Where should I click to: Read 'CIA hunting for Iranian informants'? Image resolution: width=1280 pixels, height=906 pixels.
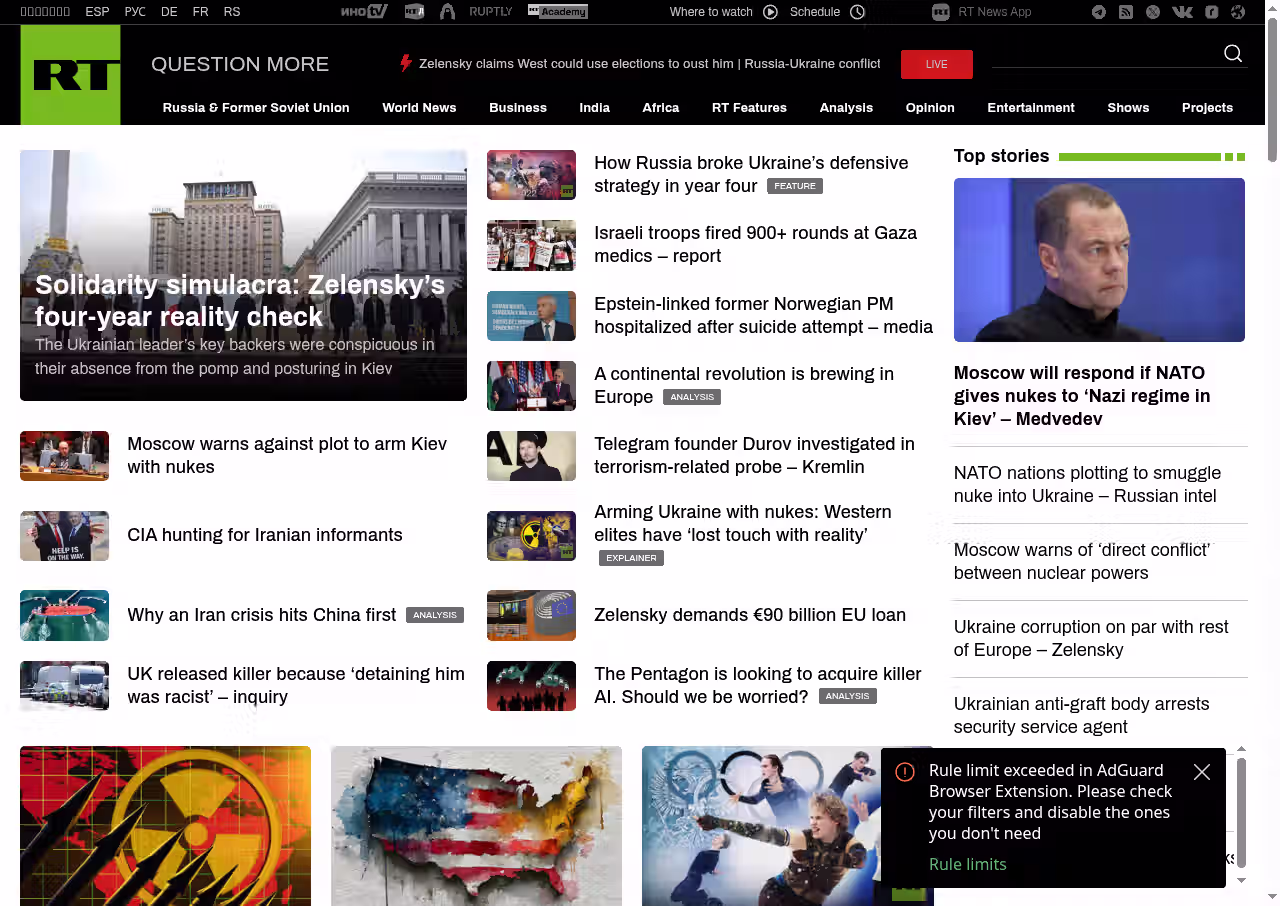click(x=265, y=535)
